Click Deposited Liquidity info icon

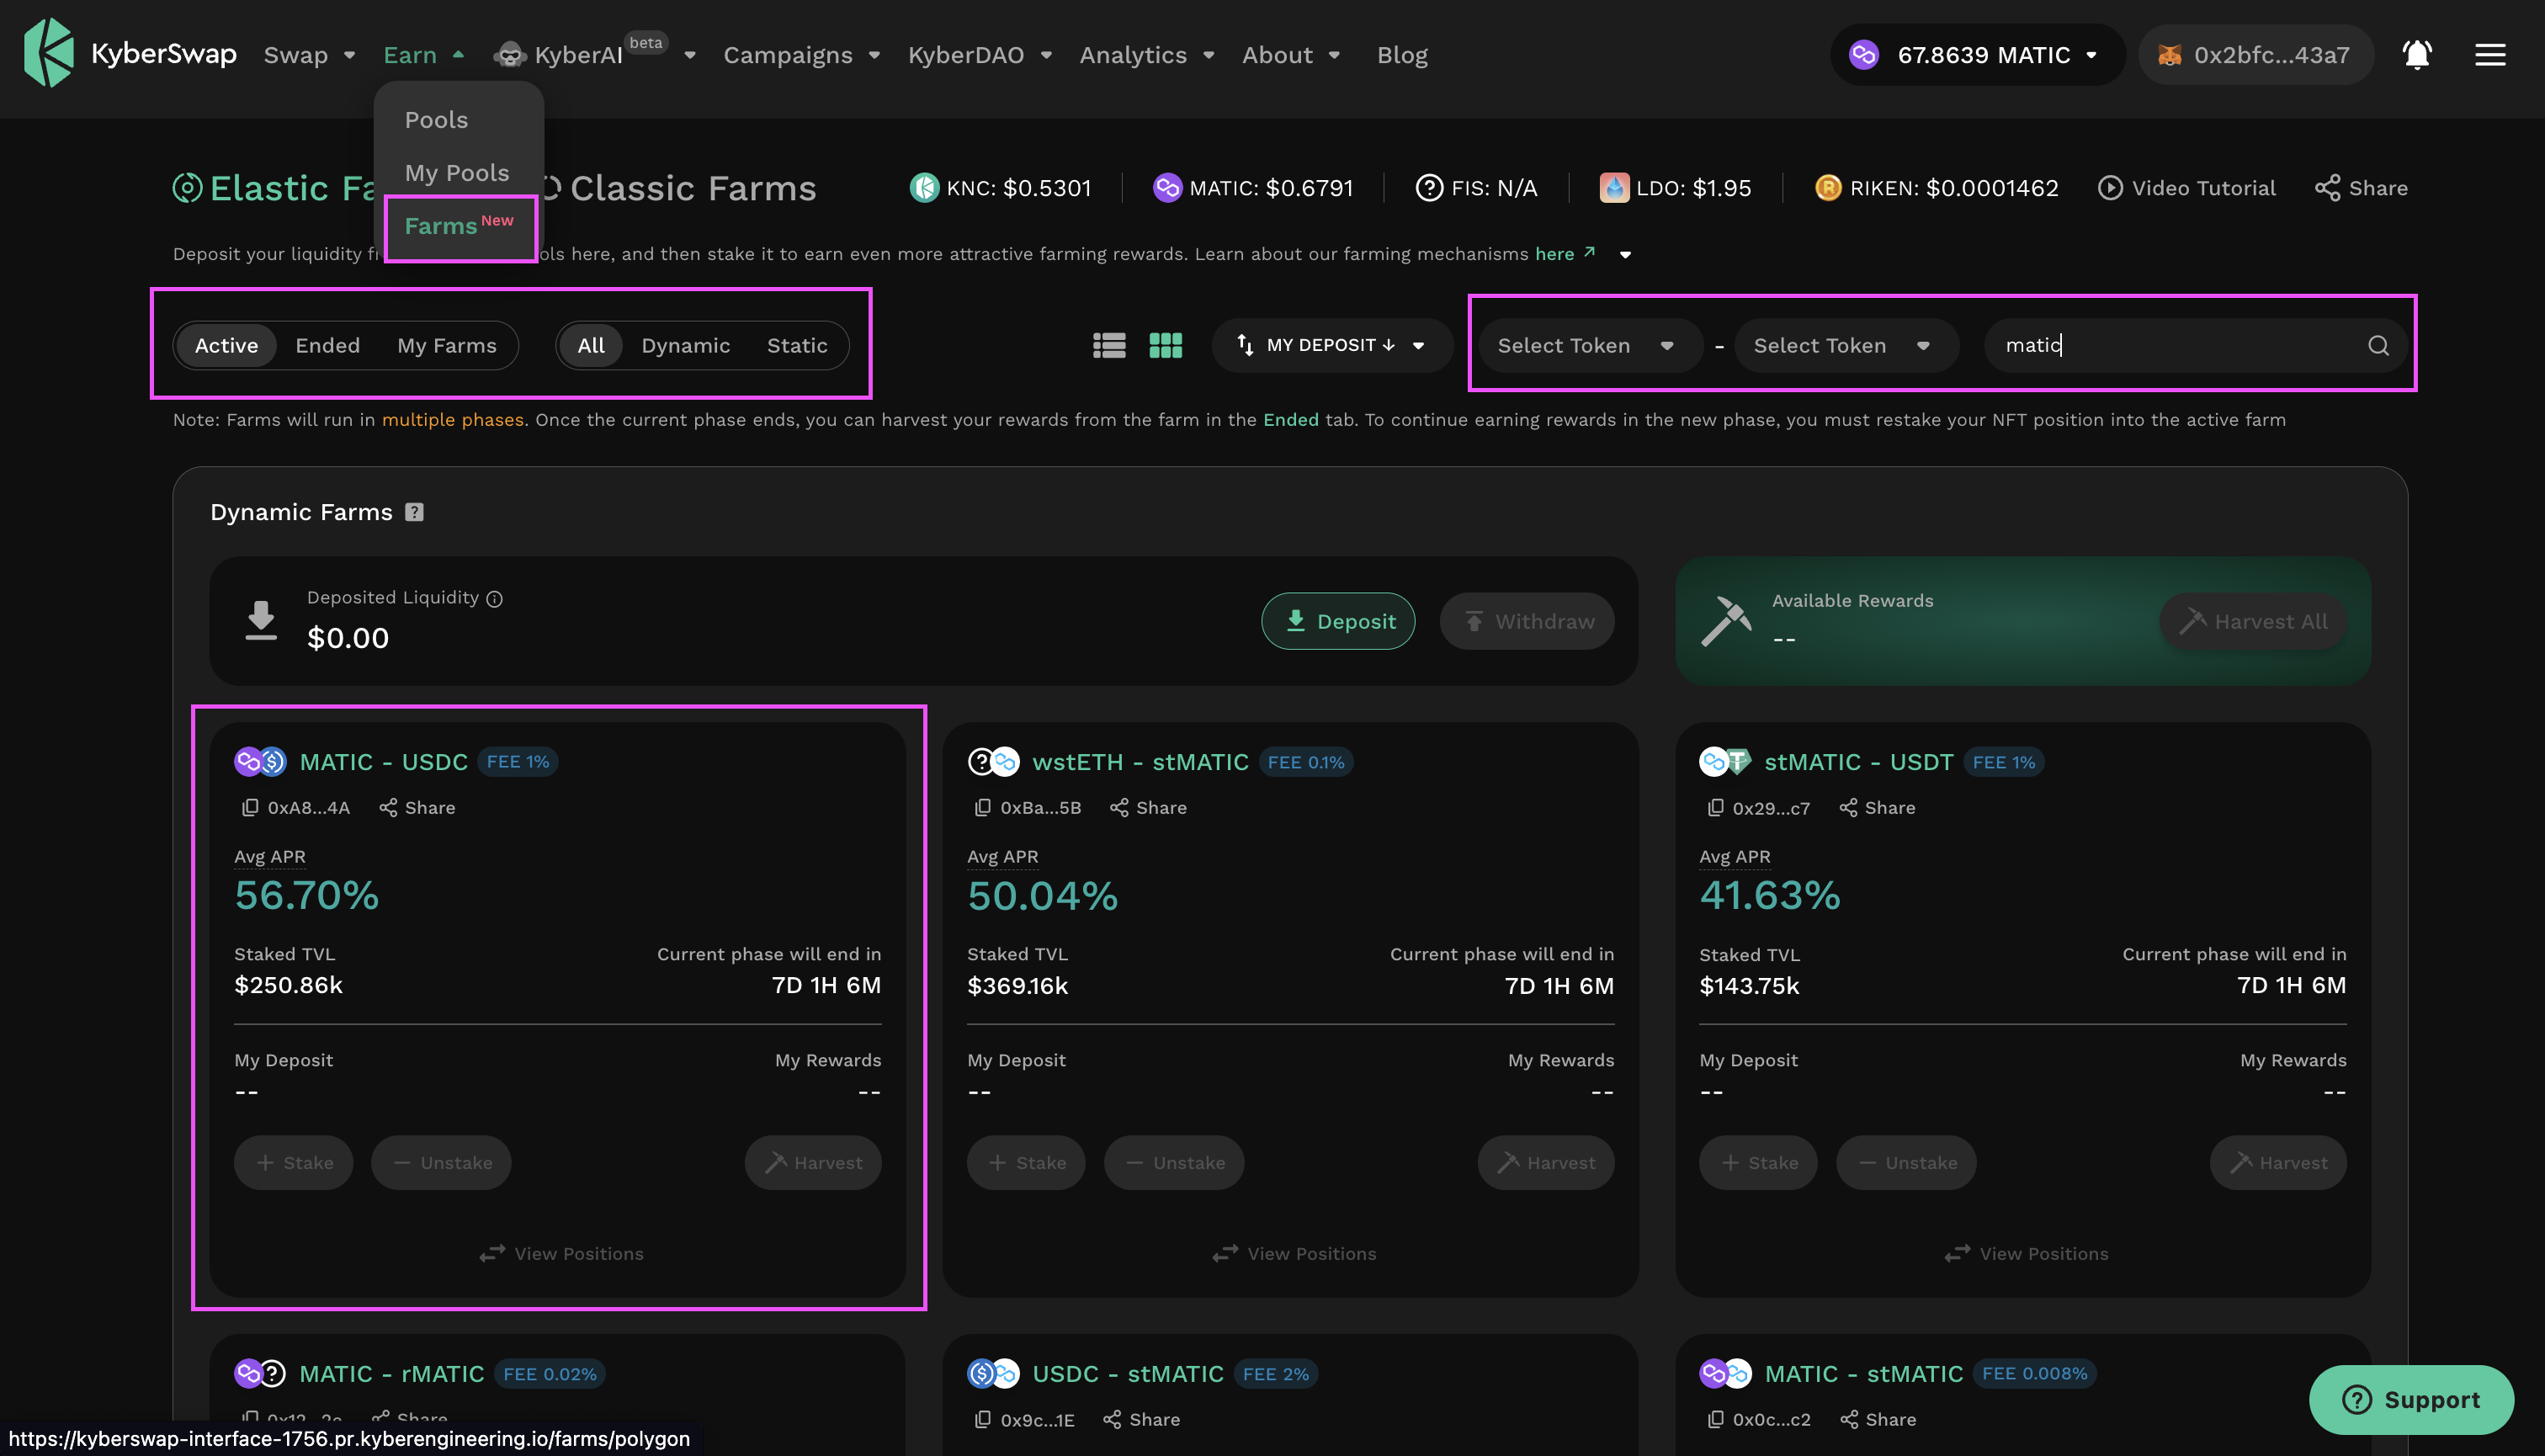[x=494, y=599]
